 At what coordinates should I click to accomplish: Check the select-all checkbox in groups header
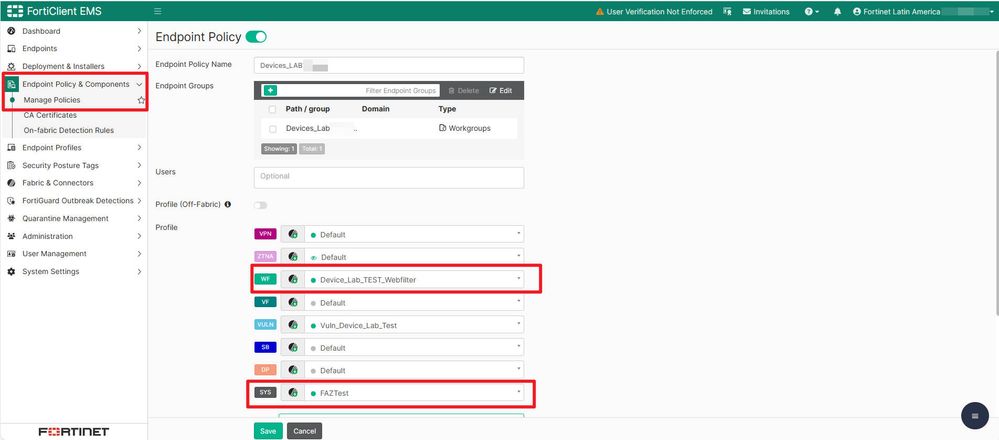(x=273, y=110)
